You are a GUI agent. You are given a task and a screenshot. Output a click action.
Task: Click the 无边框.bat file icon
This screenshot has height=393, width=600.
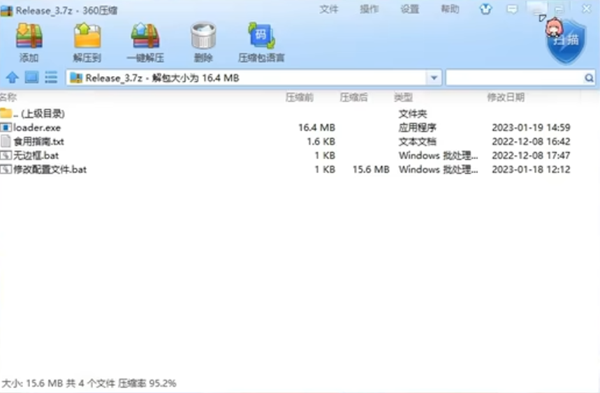[6, 155]
